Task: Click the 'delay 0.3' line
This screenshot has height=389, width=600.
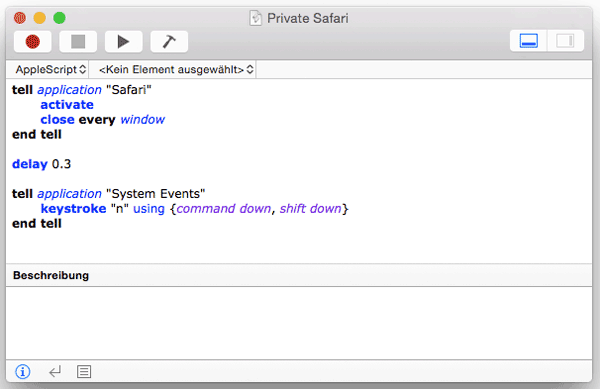Action: pyautogui.click(x=41, y=164)
